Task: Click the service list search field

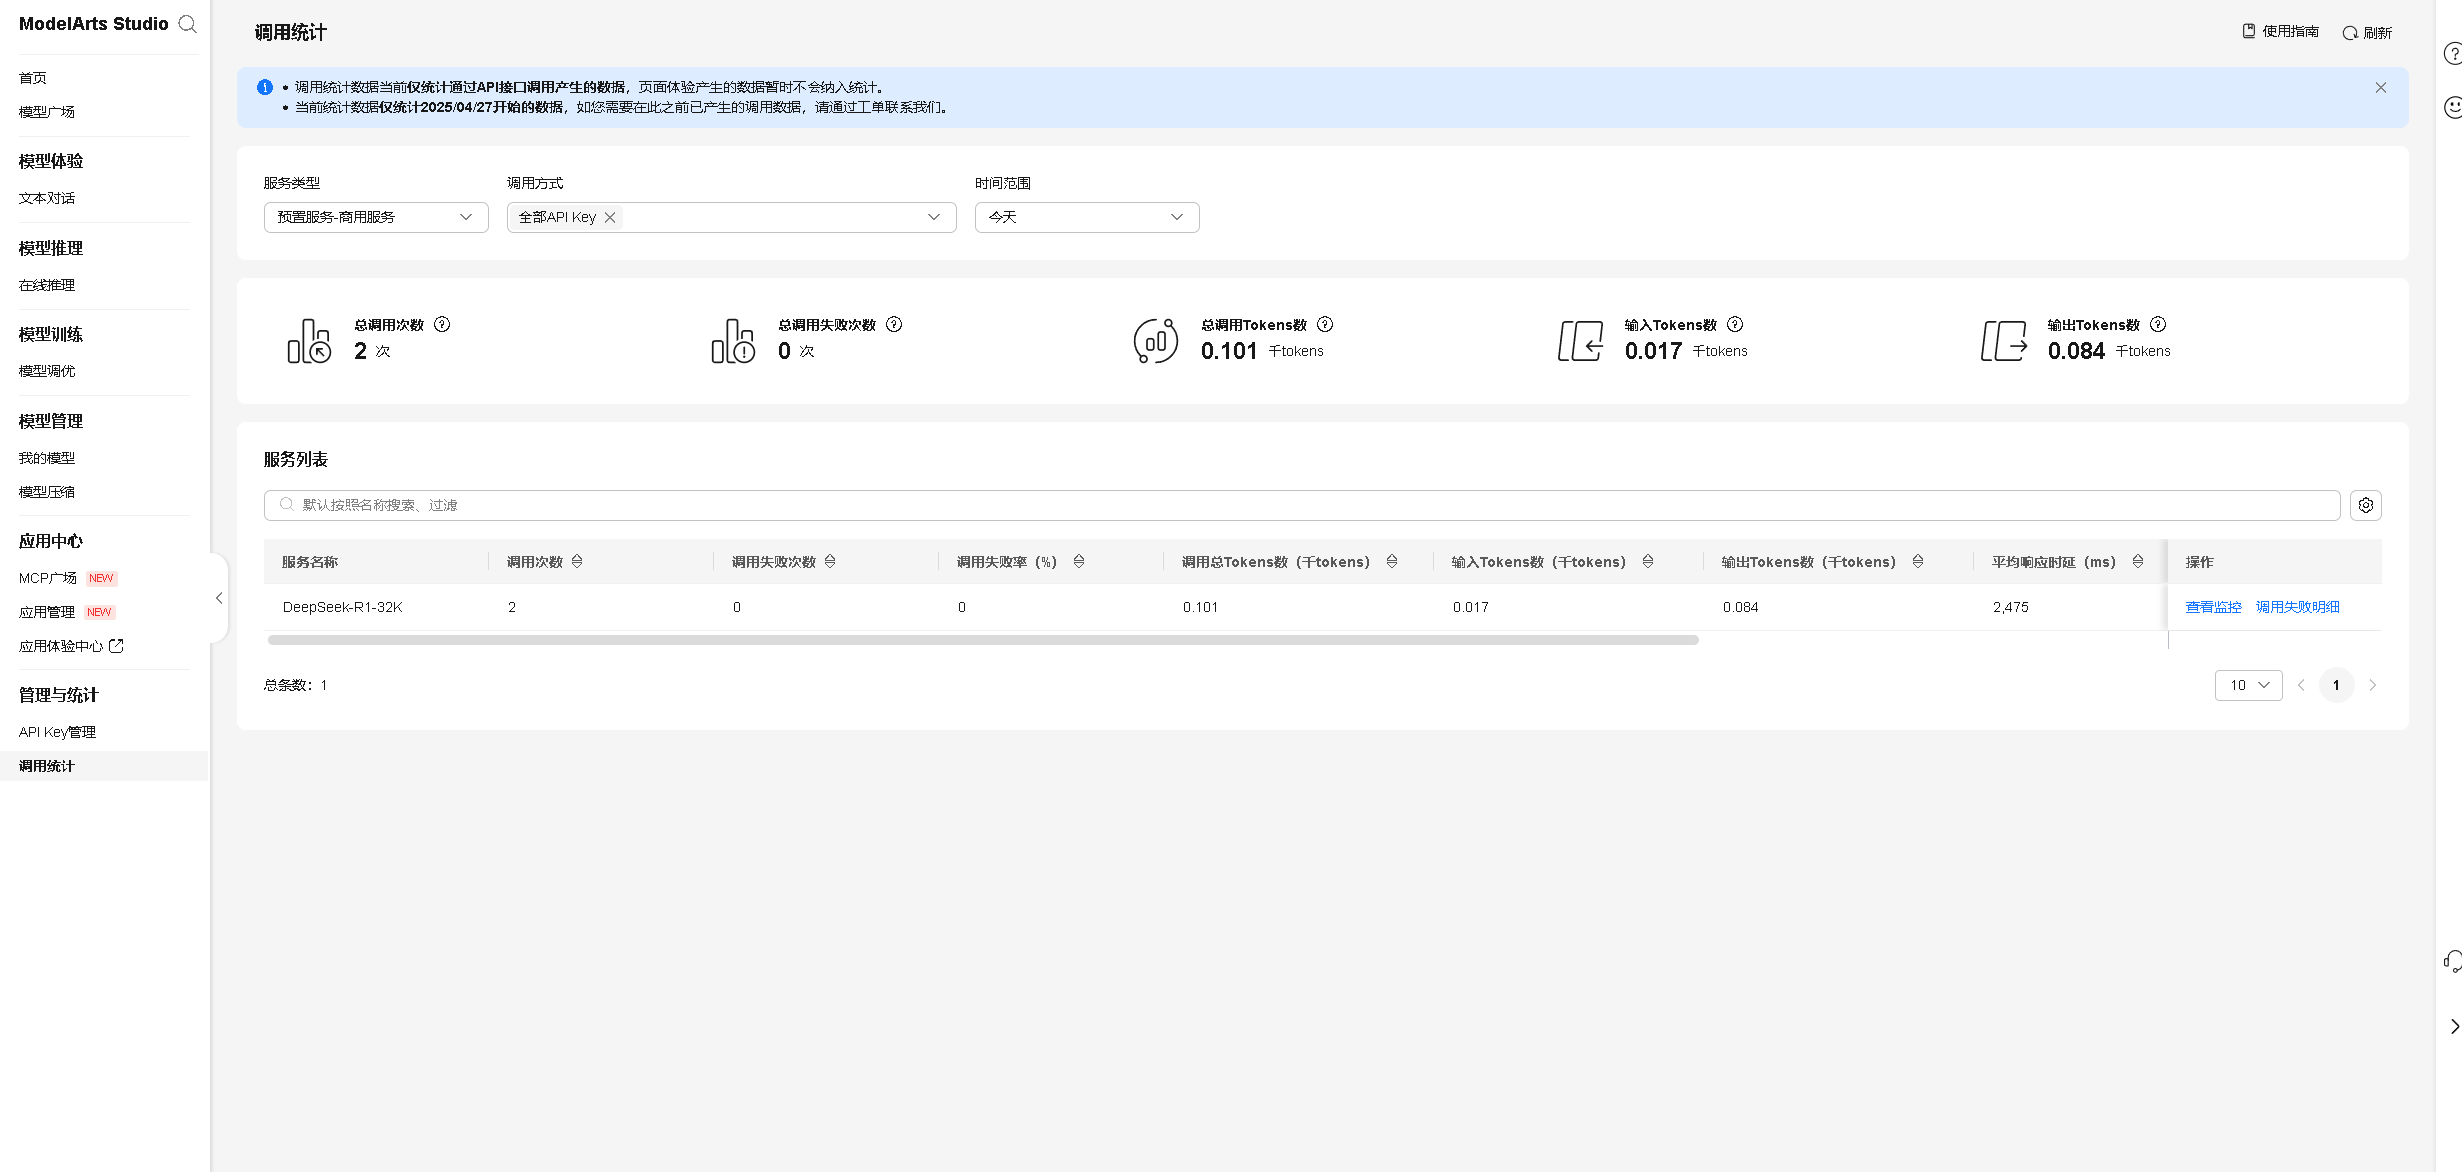Action: click(x=1300, y=505)
